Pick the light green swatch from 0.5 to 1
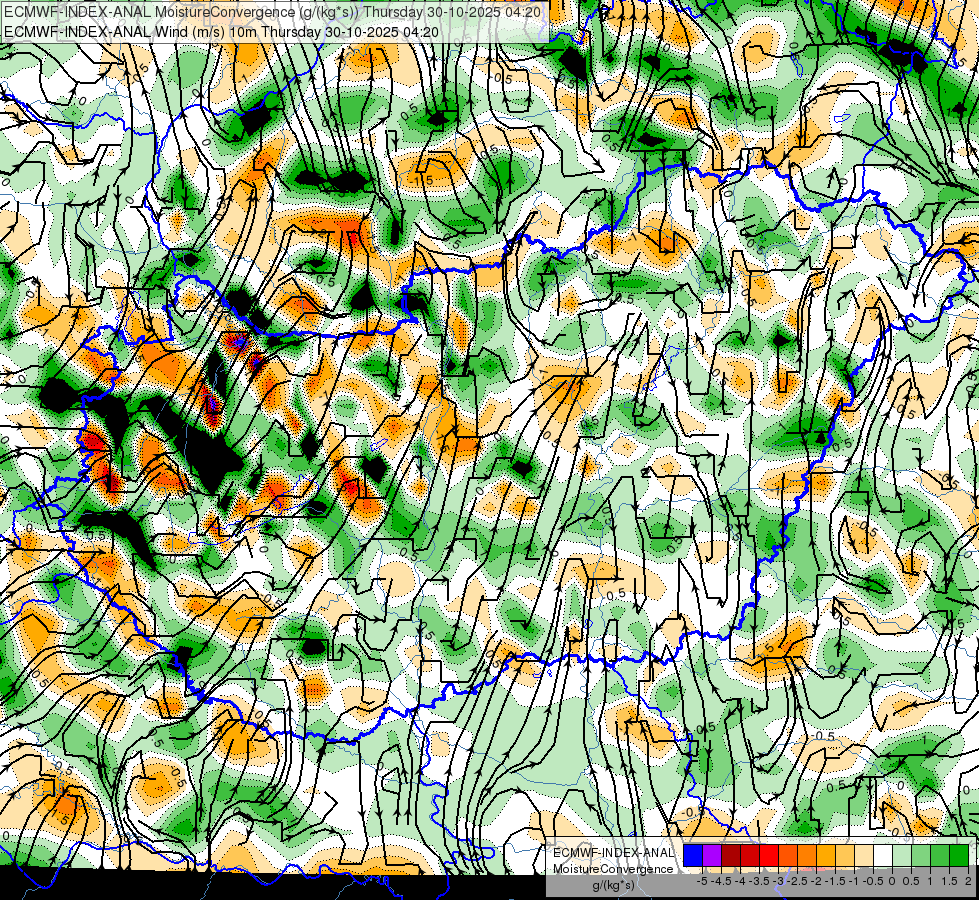Viewport: 979px width, 900px height. coord(920,856)
